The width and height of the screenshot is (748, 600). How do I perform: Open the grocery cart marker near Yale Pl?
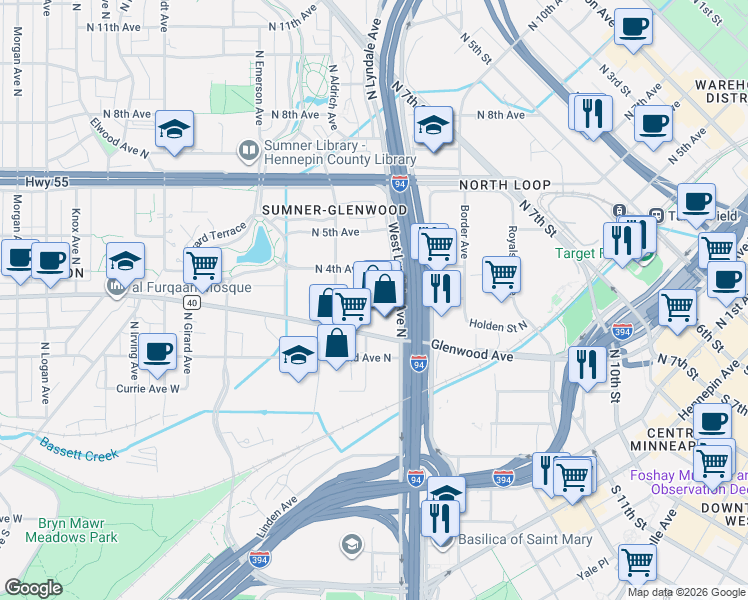click(x=637, y=563)
